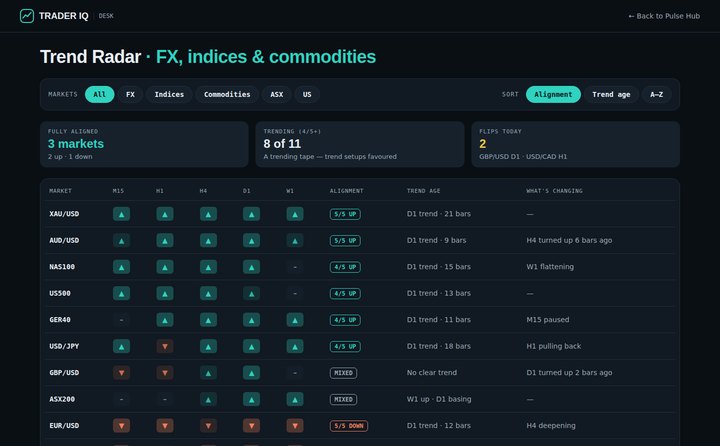Click XAU/USD H4 up arrow
This screenshot has height=446, width=720.
(208, 214)
